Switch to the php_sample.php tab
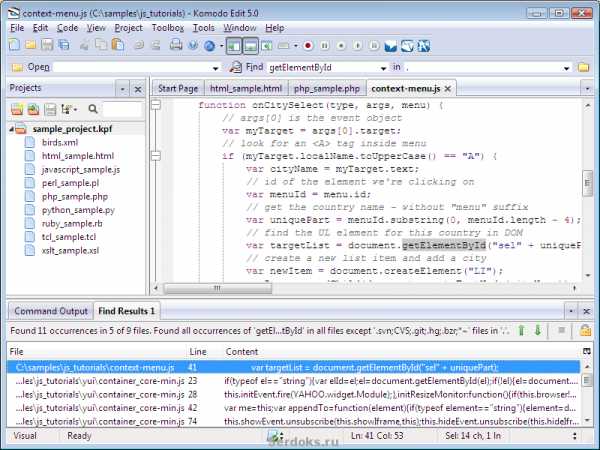 (x=327, y=88)
